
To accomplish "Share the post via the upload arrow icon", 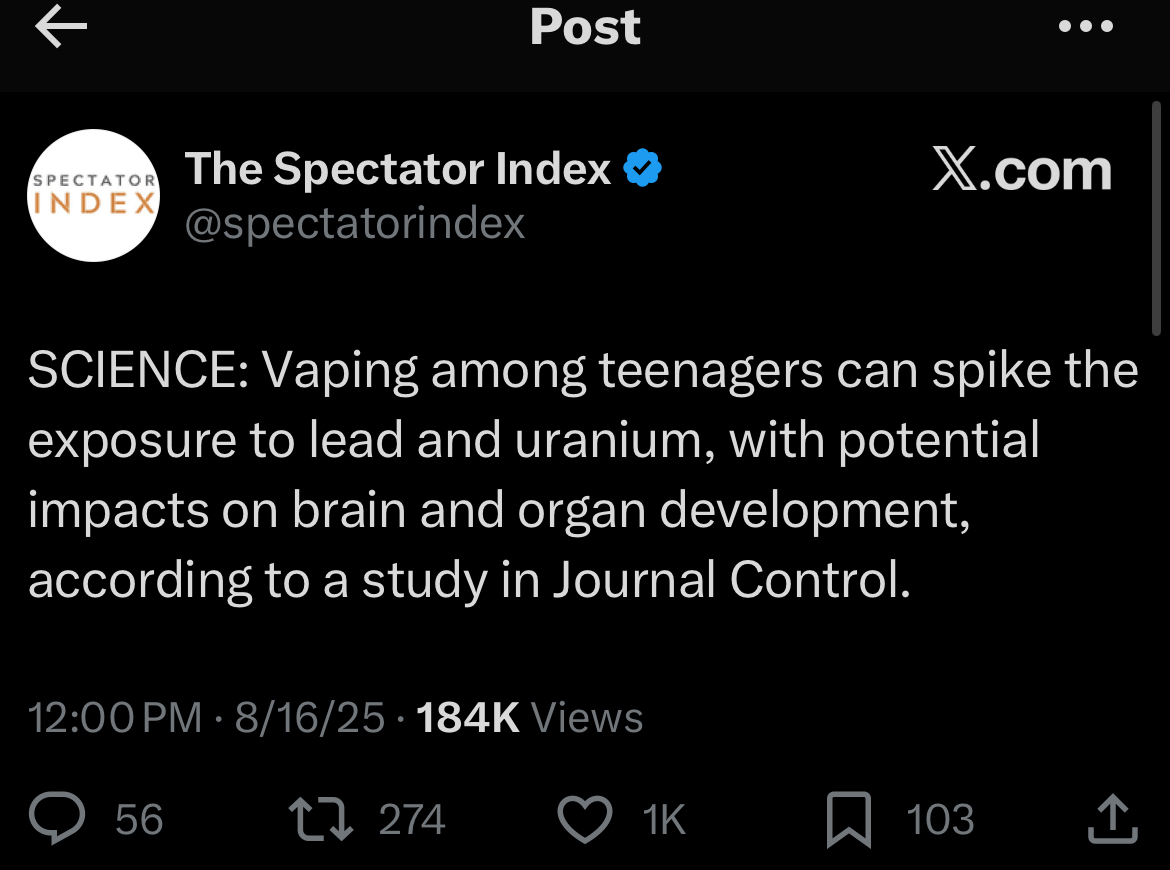I will [1111, 820].
